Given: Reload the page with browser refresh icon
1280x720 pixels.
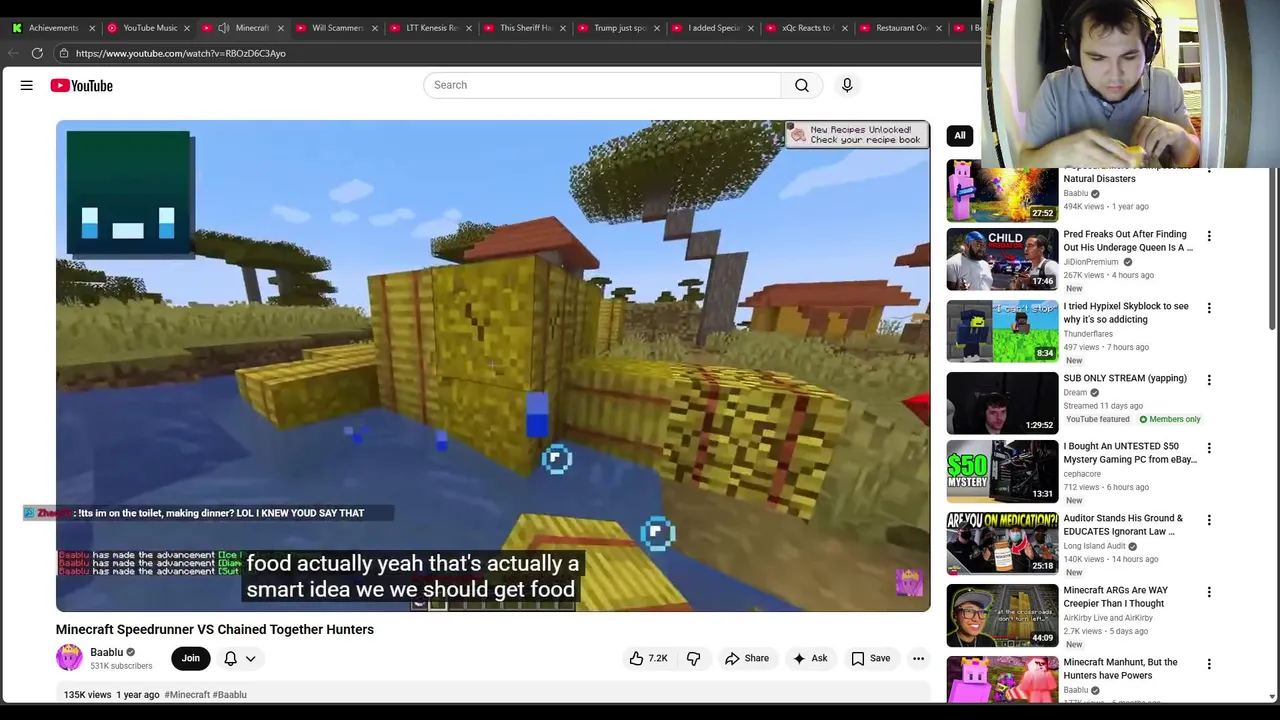Looking at the screenshot, I should pos(37,53).
